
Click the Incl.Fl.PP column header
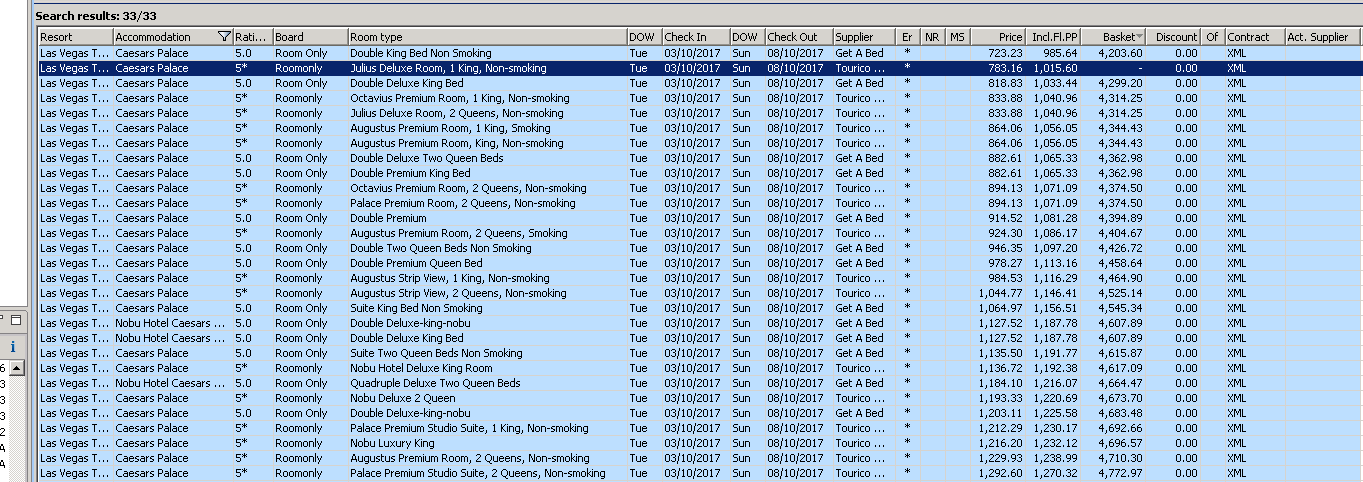pos(1054,37)
